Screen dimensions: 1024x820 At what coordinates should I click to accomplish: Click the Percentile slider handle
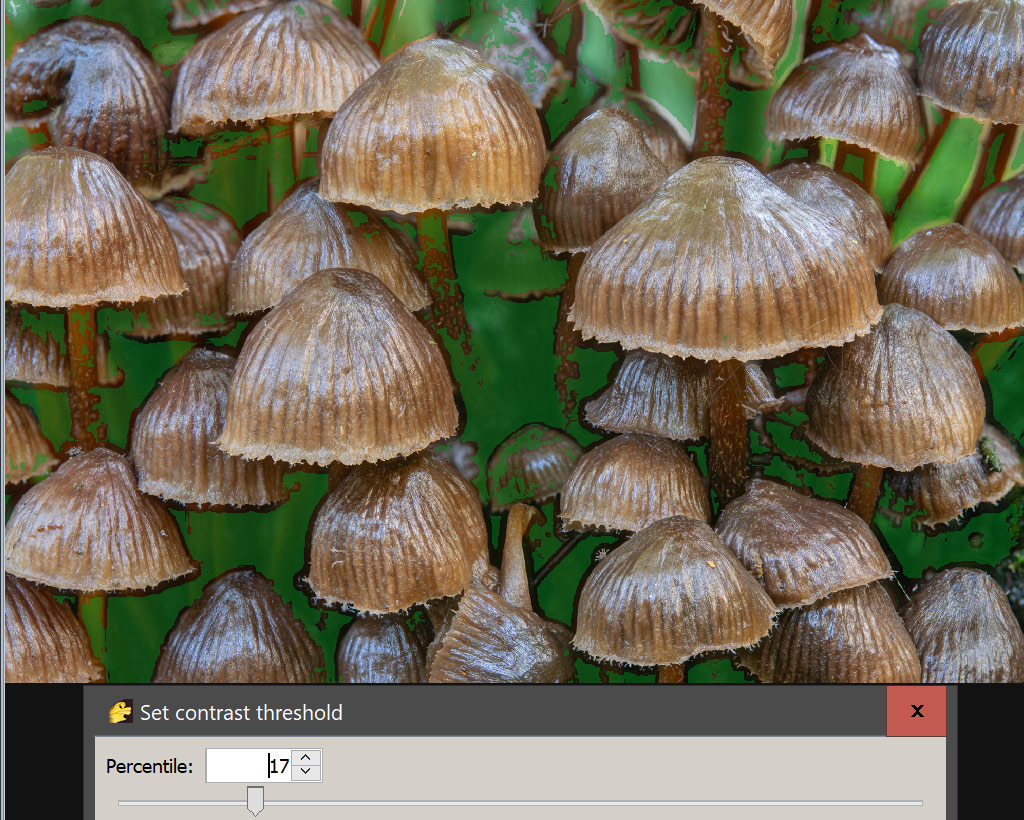point(255,800)
